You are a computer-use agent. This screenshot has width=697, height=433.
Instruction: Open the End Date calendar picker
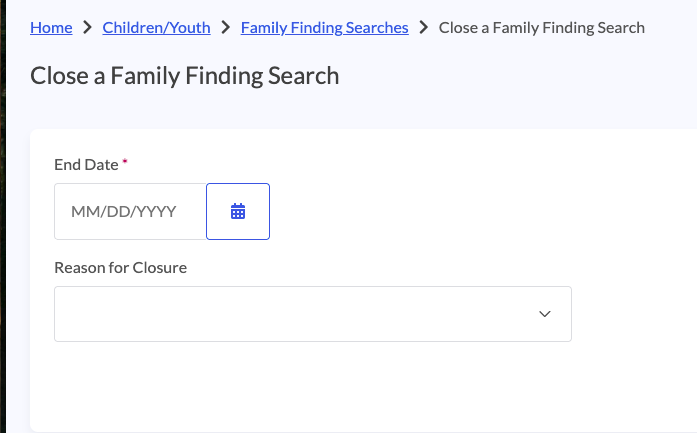238,212
